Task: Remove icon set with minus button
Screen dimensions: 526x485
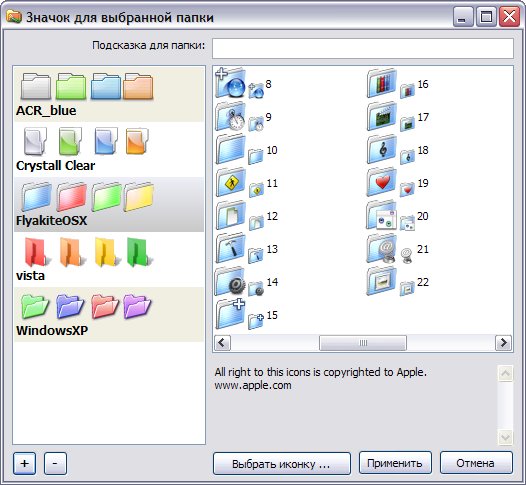Action: [55, 464]
